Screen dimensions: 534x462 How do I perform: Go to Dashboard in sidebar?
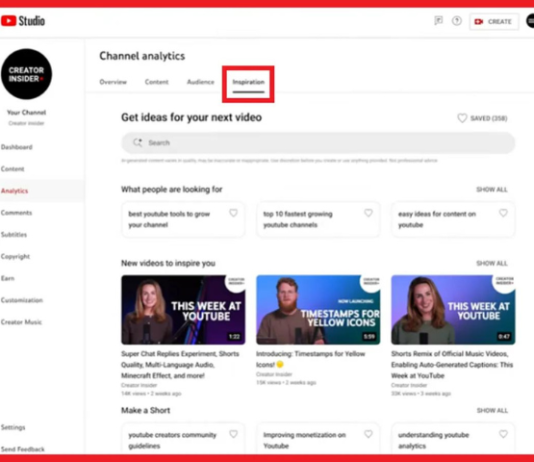(x=17, y=147)
